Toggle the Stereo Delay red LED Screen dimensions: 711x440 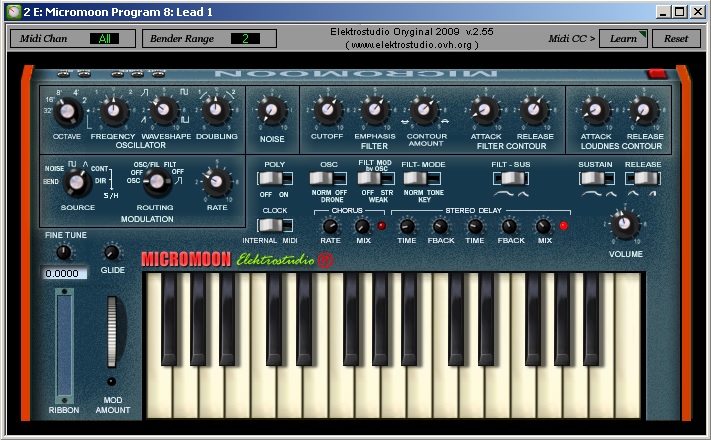tap(564, 225)
